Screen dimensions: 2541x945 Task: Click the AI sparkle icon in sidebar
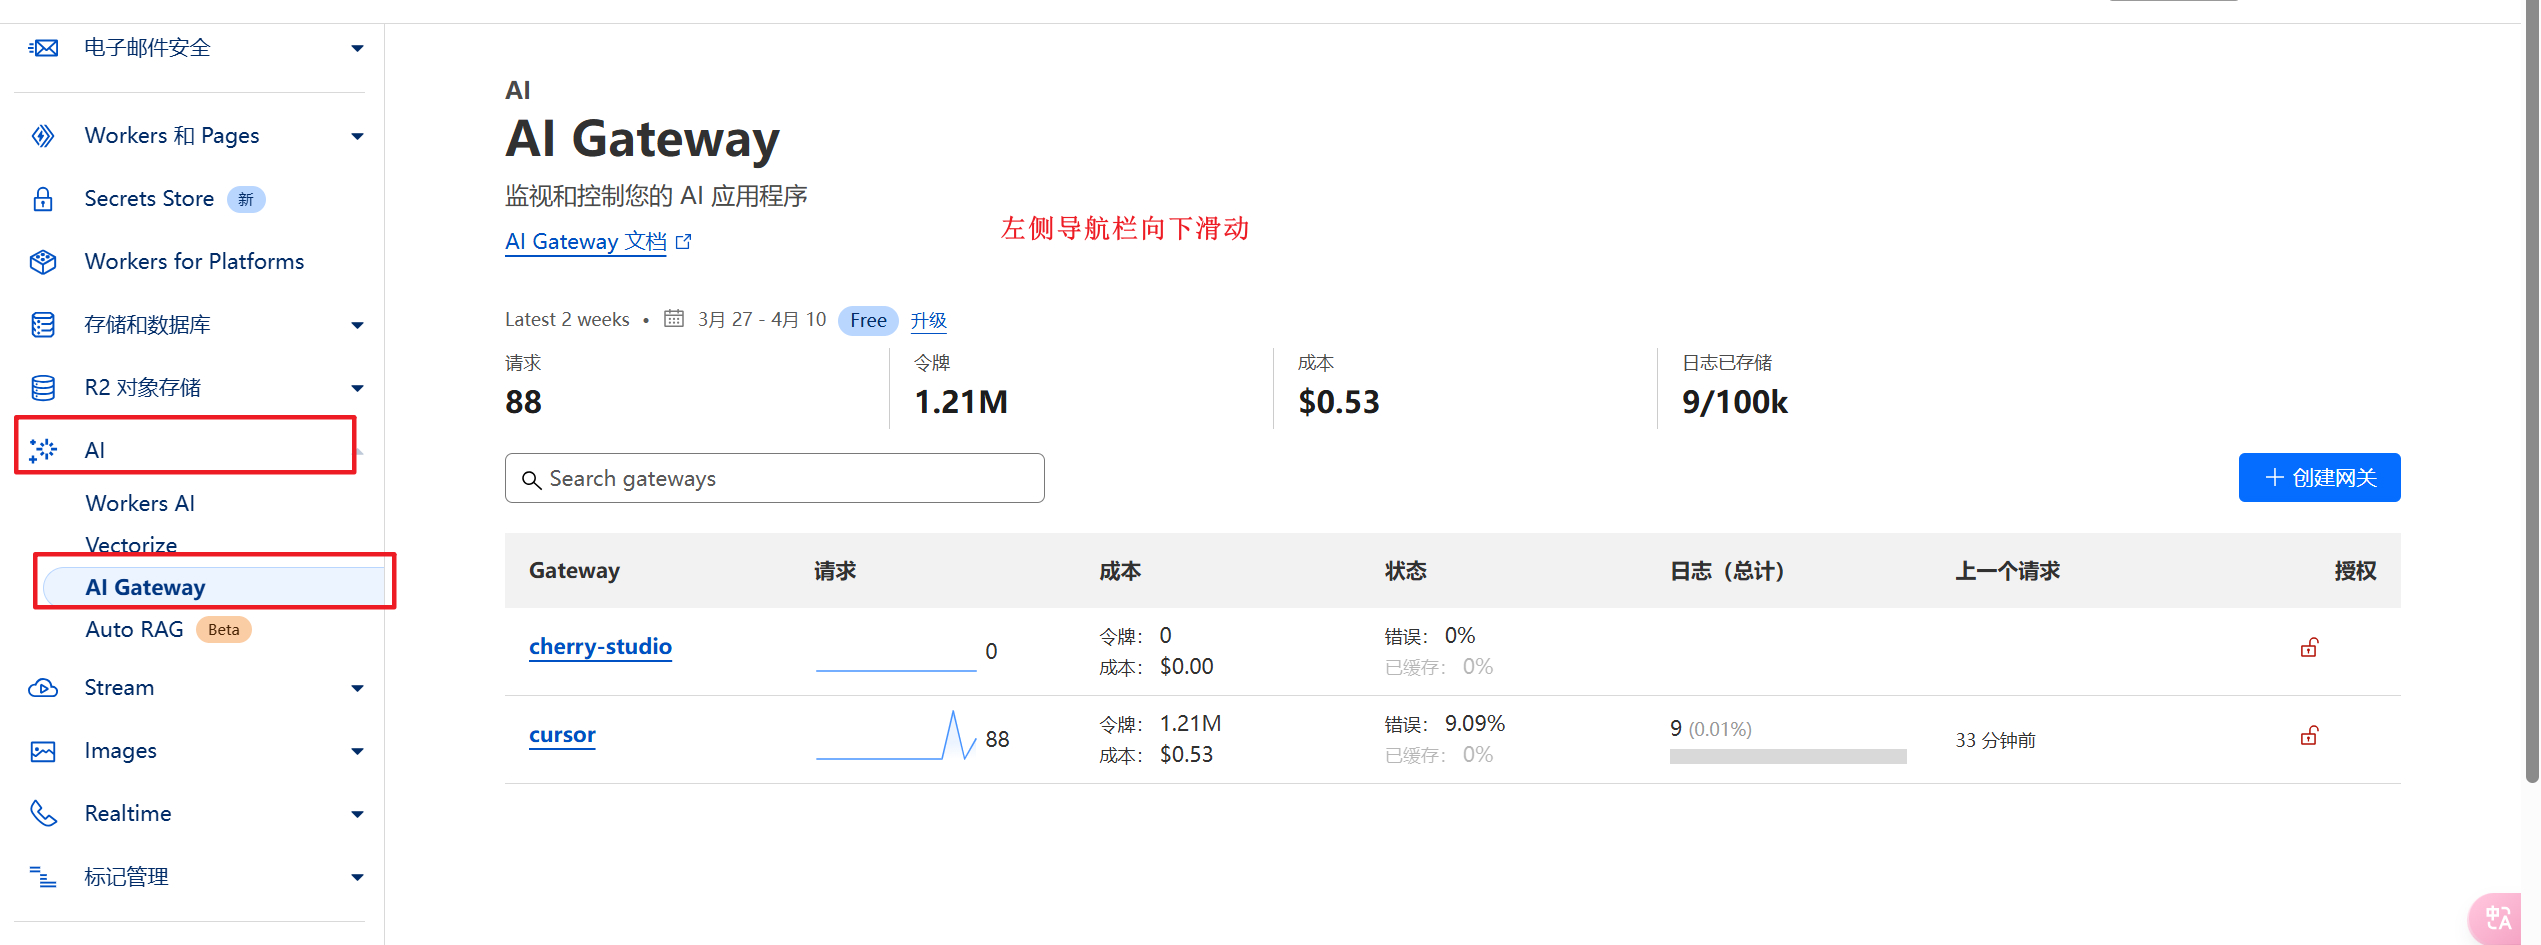[x=43, y=451]
